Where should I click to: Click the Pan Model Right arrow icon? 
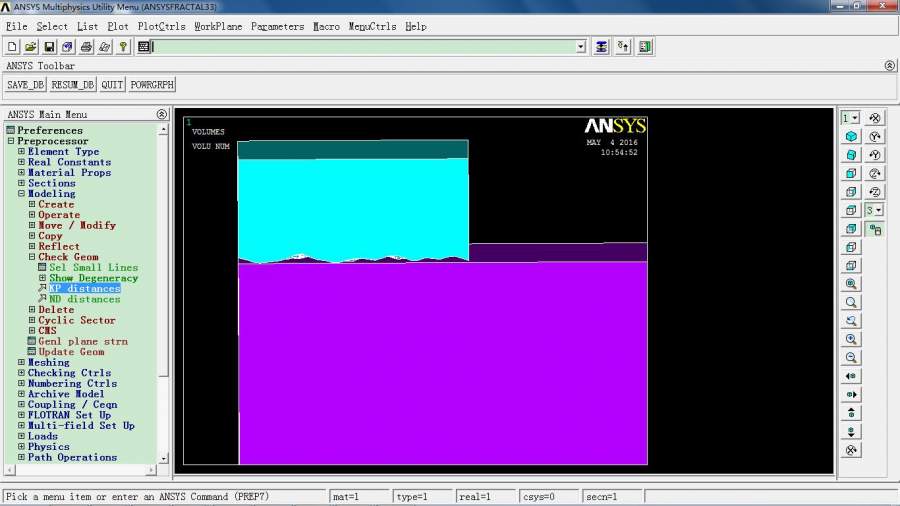click(x=851, y=395)
